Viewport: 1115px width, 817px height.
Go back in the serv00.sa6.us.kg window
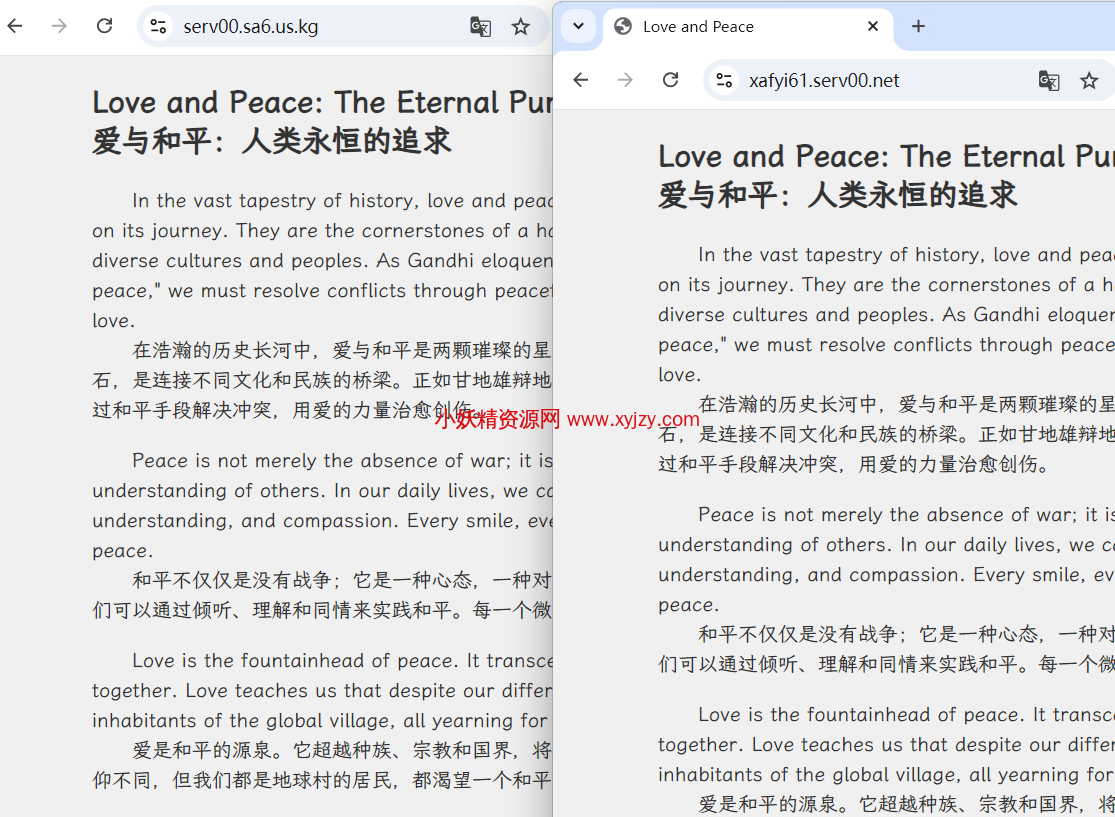pyautogui.click(x=15, y=26)
